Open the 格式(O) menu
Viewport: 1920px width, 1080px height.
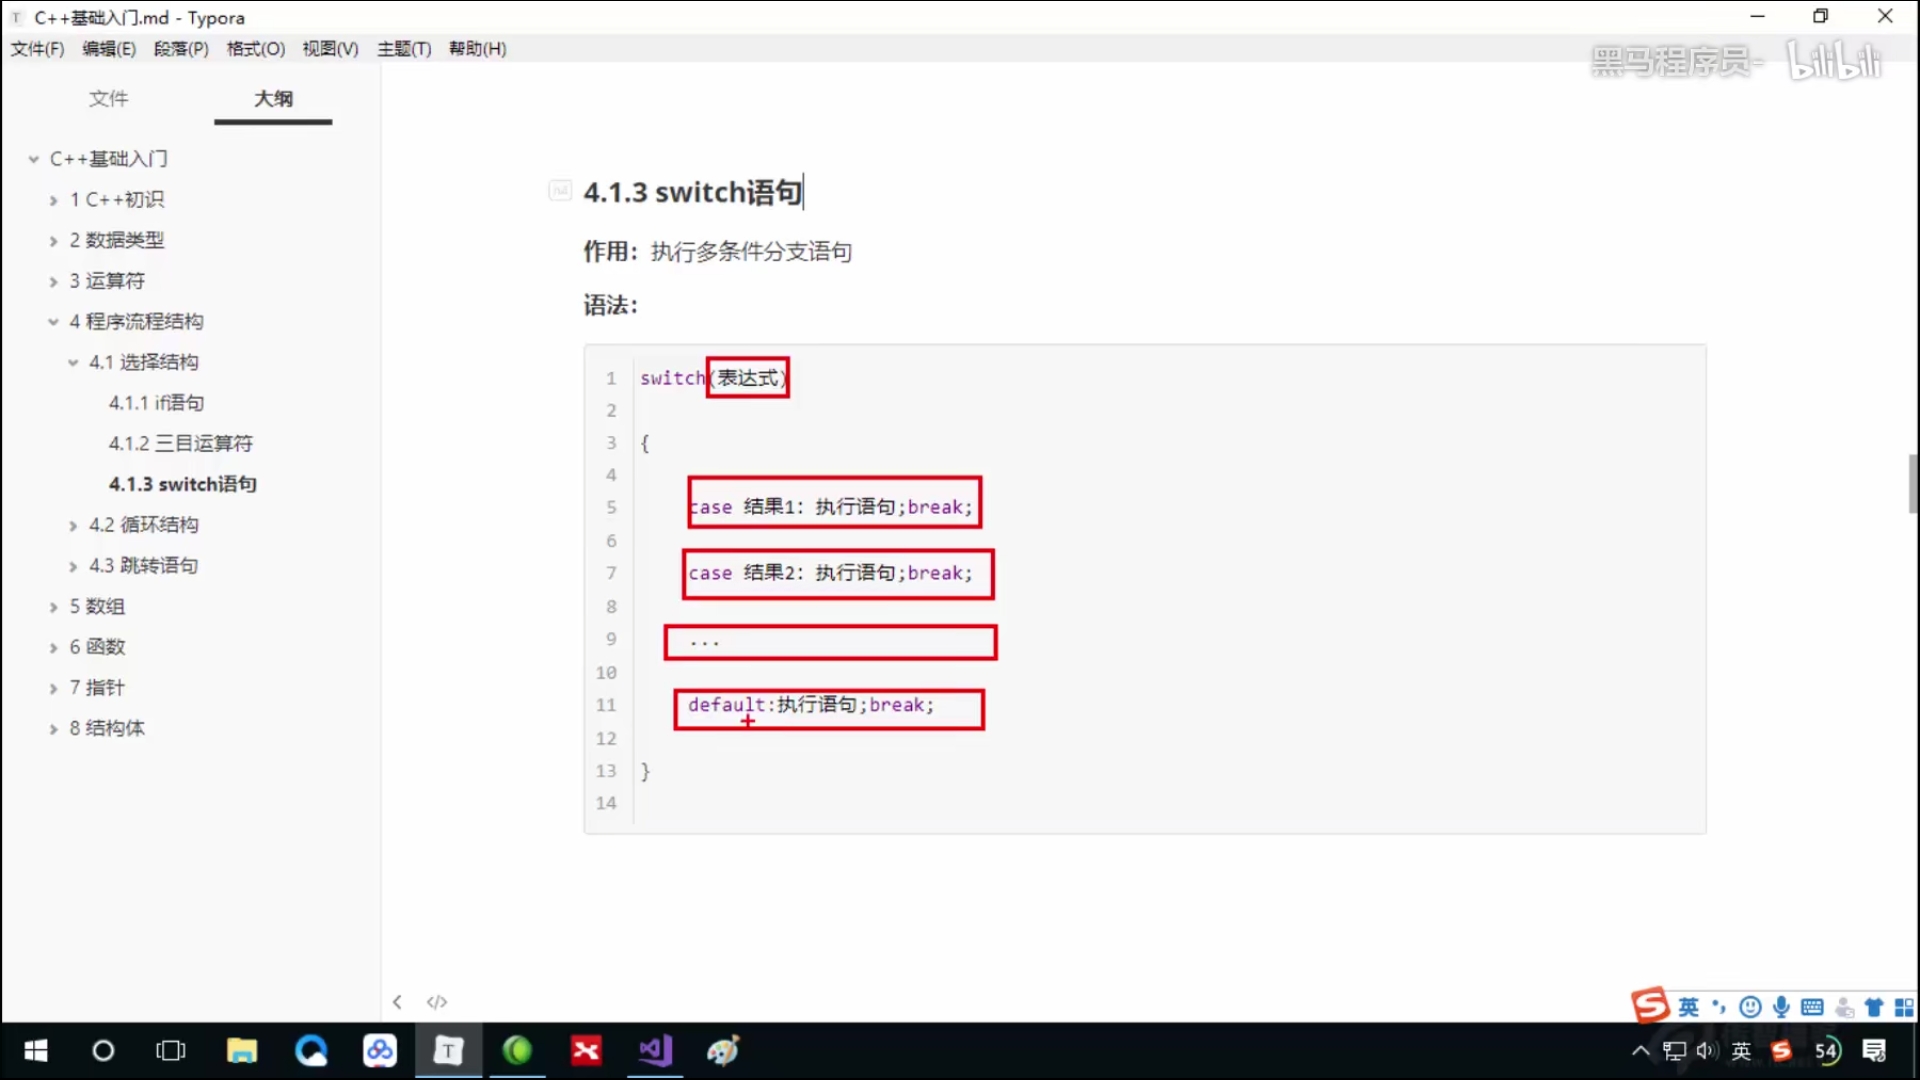255,48
